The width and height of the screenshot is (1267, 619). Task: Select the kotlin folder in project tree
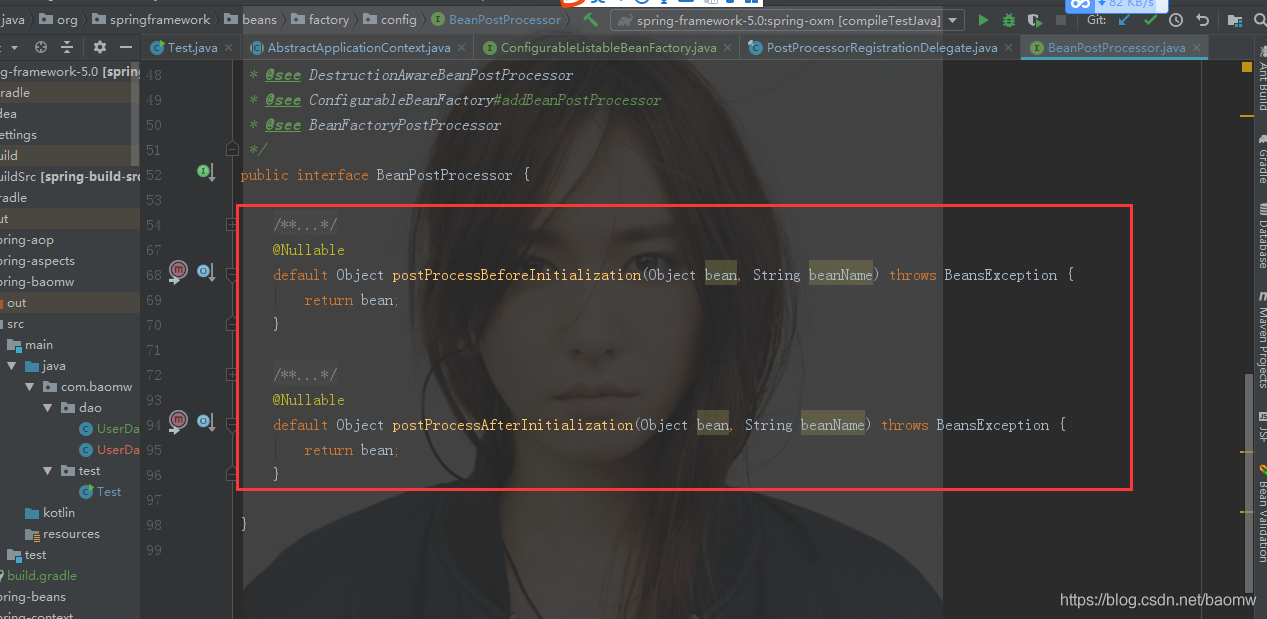50,513
